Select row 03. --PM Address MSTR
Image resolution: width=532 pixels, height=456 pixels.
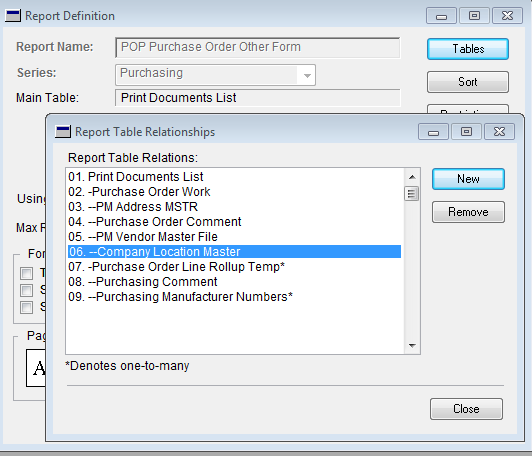point(234,207)
